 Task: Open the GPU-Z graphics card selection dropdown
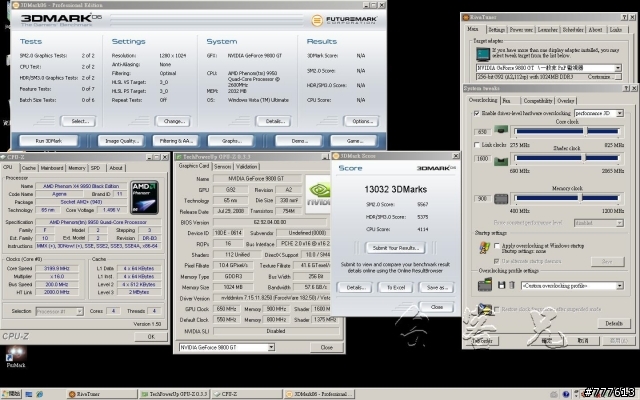click(271, 347)
